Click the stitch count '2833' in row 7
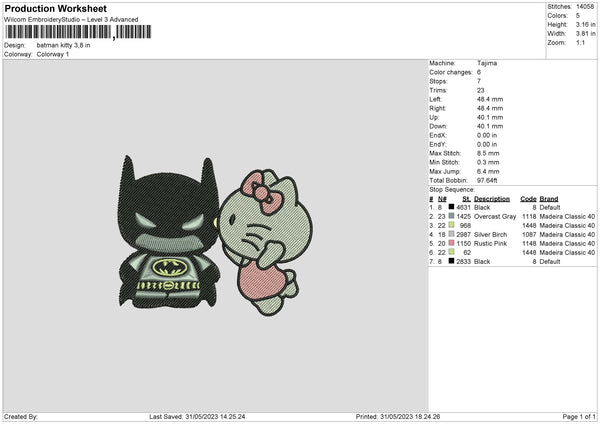This screenshot has width=600, height=424. click(x=463, y=261)
